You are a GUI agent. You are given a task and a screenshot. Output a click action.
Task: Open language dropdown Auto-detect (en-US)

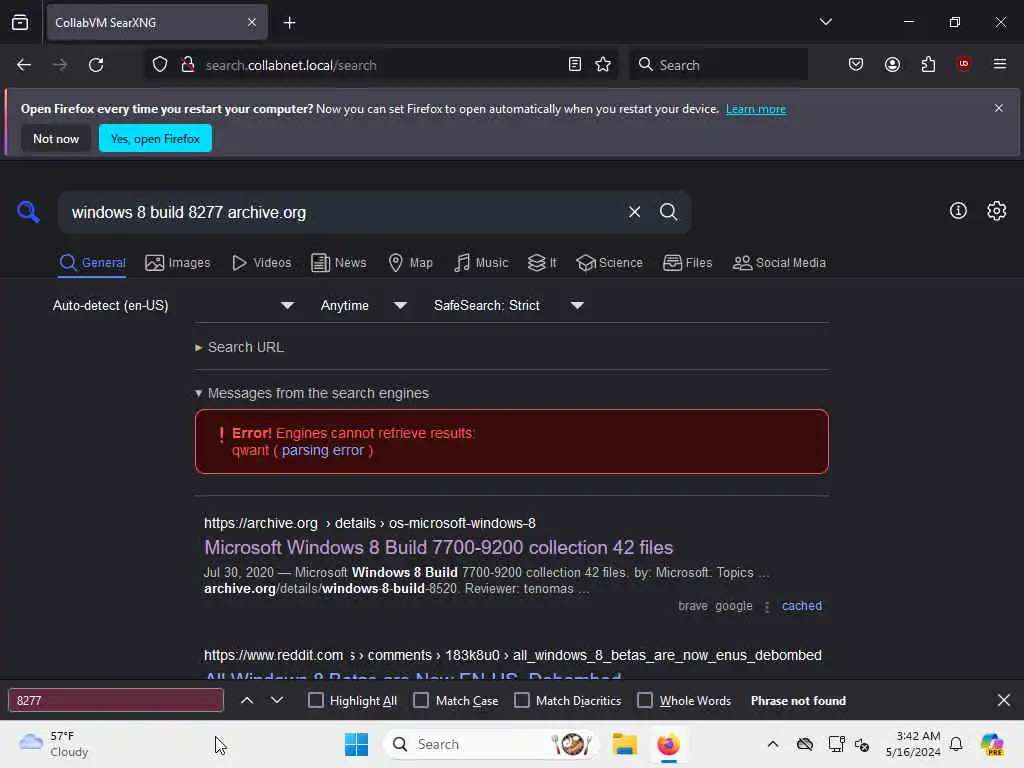click(173, 306)
